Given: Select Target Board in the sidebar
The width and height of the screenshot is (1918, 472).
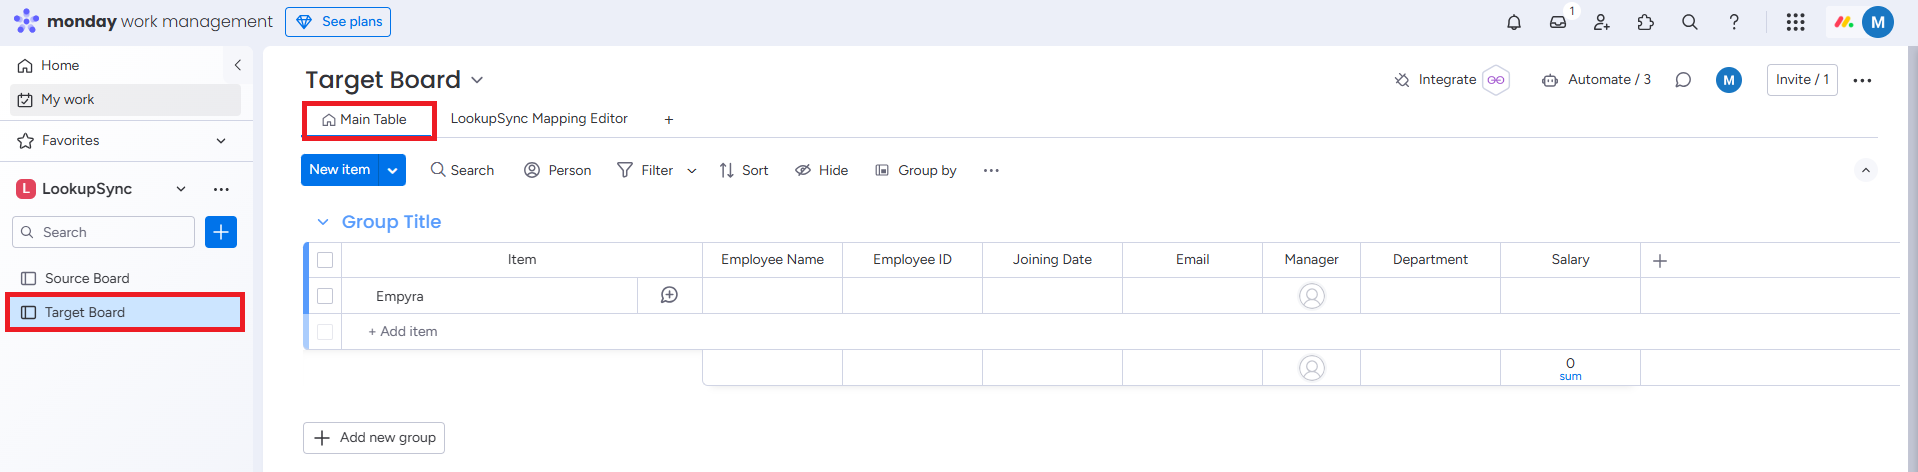Looking at the screenshot, I should (x=125, y=312).
